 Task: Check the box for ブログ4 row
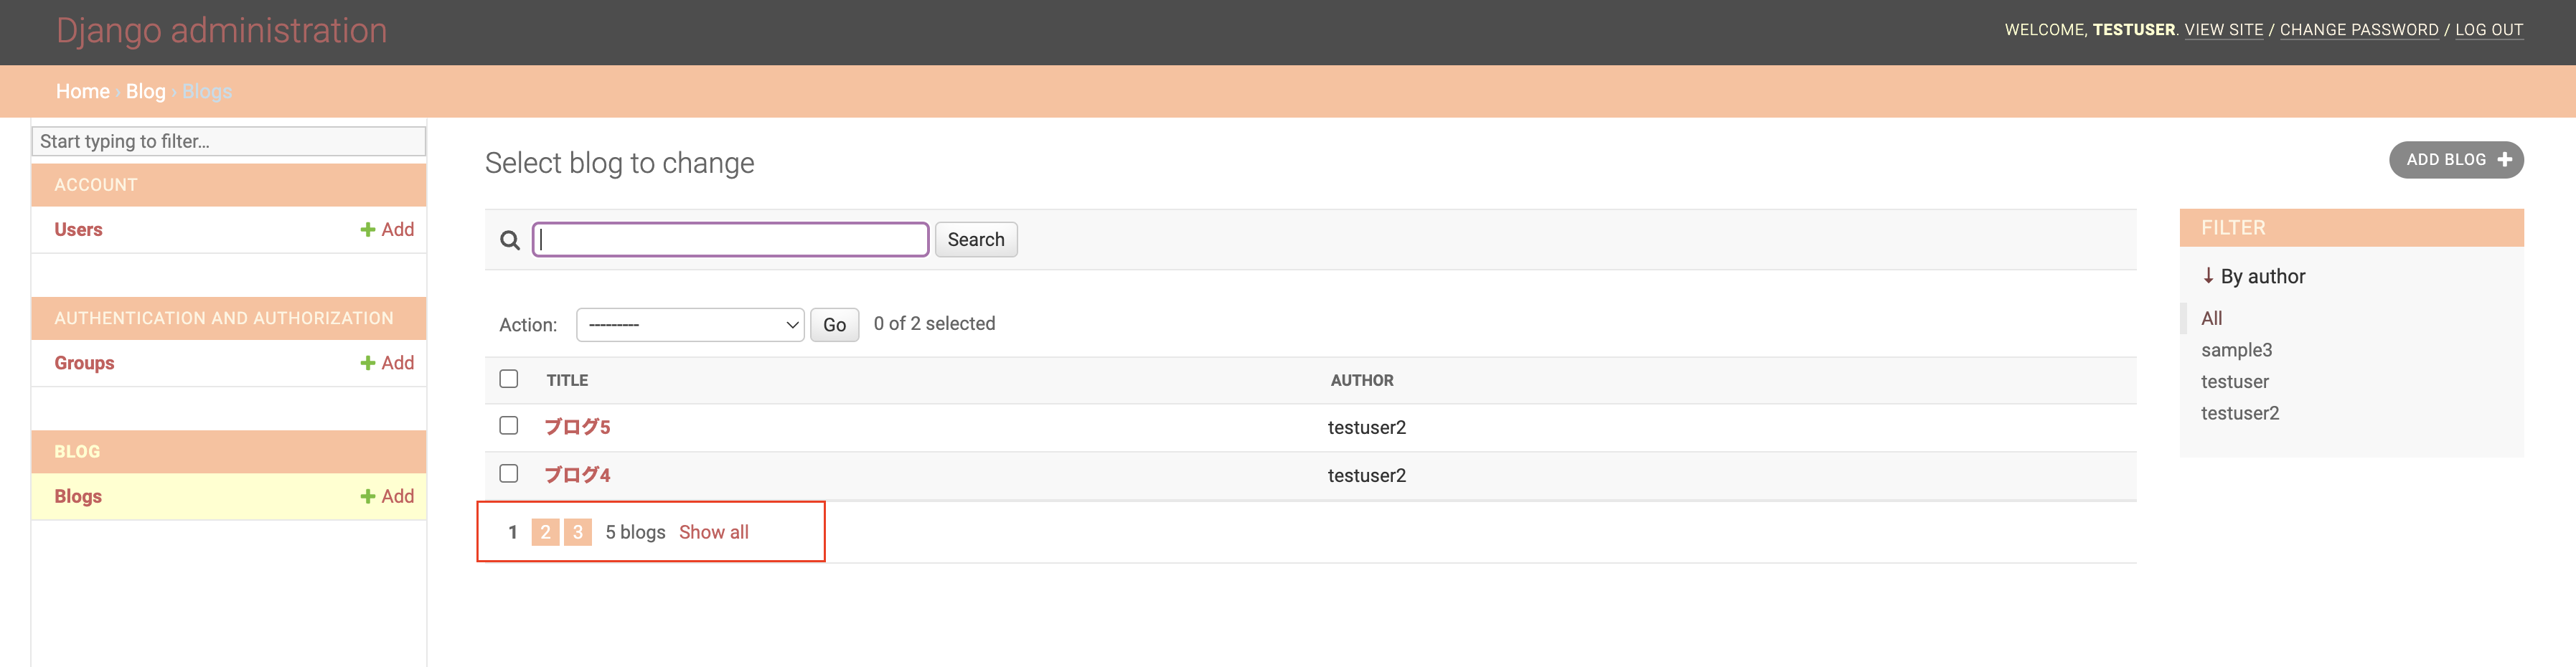click(x=509, y=474)
